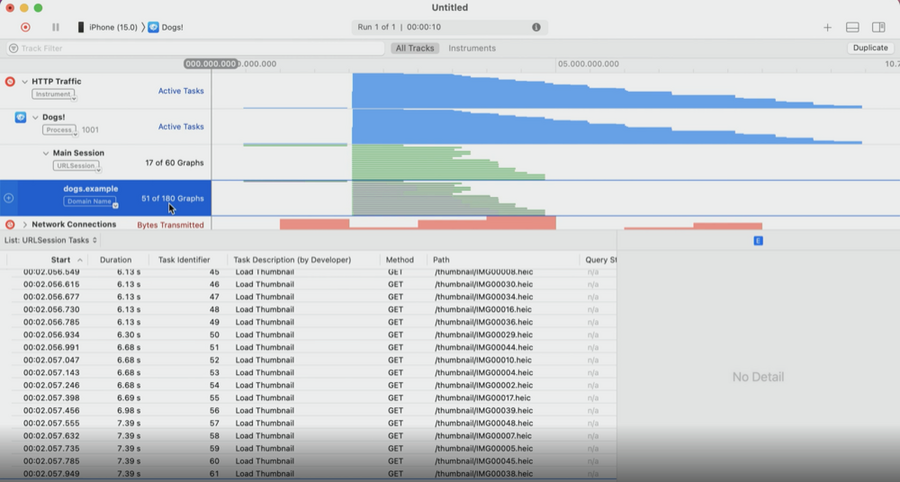Click the 6.69 s duration cell
900x482 pixels.
coord(129,398)
